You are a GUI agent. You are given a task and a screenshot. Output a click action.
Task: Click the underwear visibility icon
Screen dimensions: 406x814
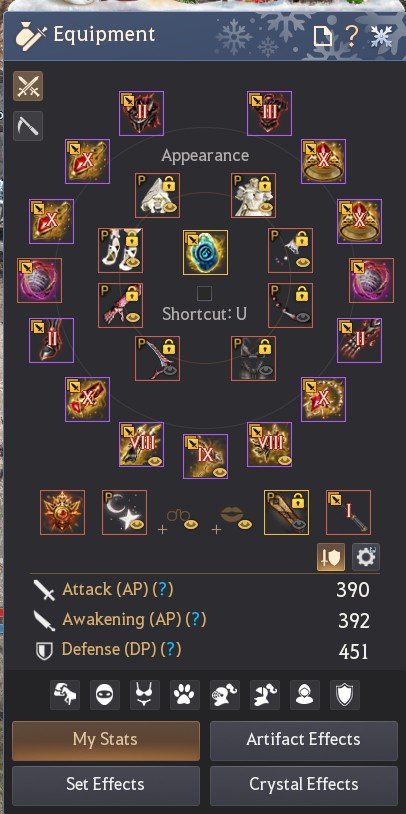(144, 695)
